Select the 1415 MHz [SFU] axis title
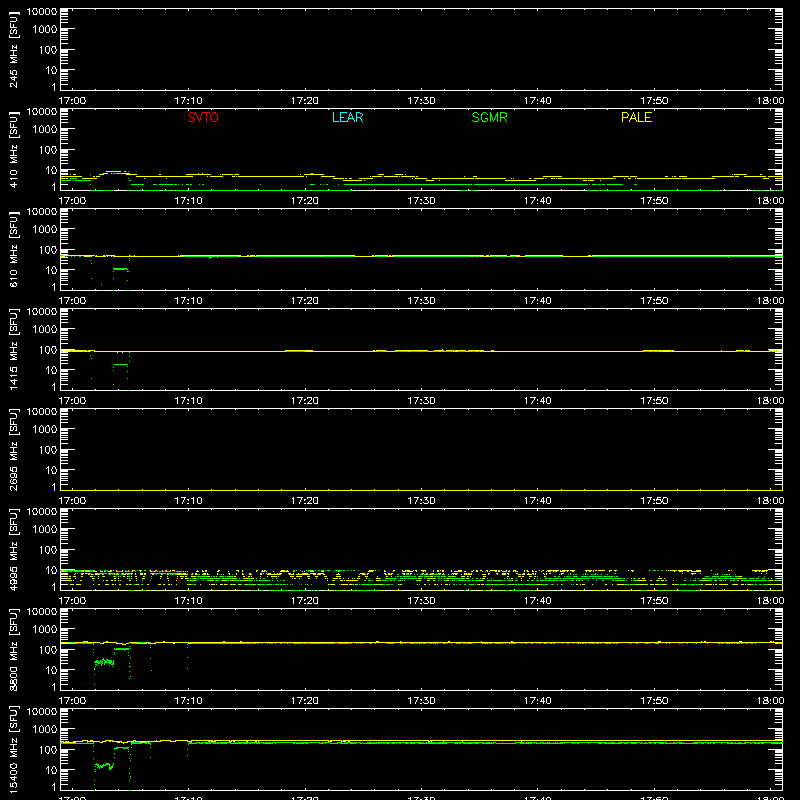 tap(13, 349)
